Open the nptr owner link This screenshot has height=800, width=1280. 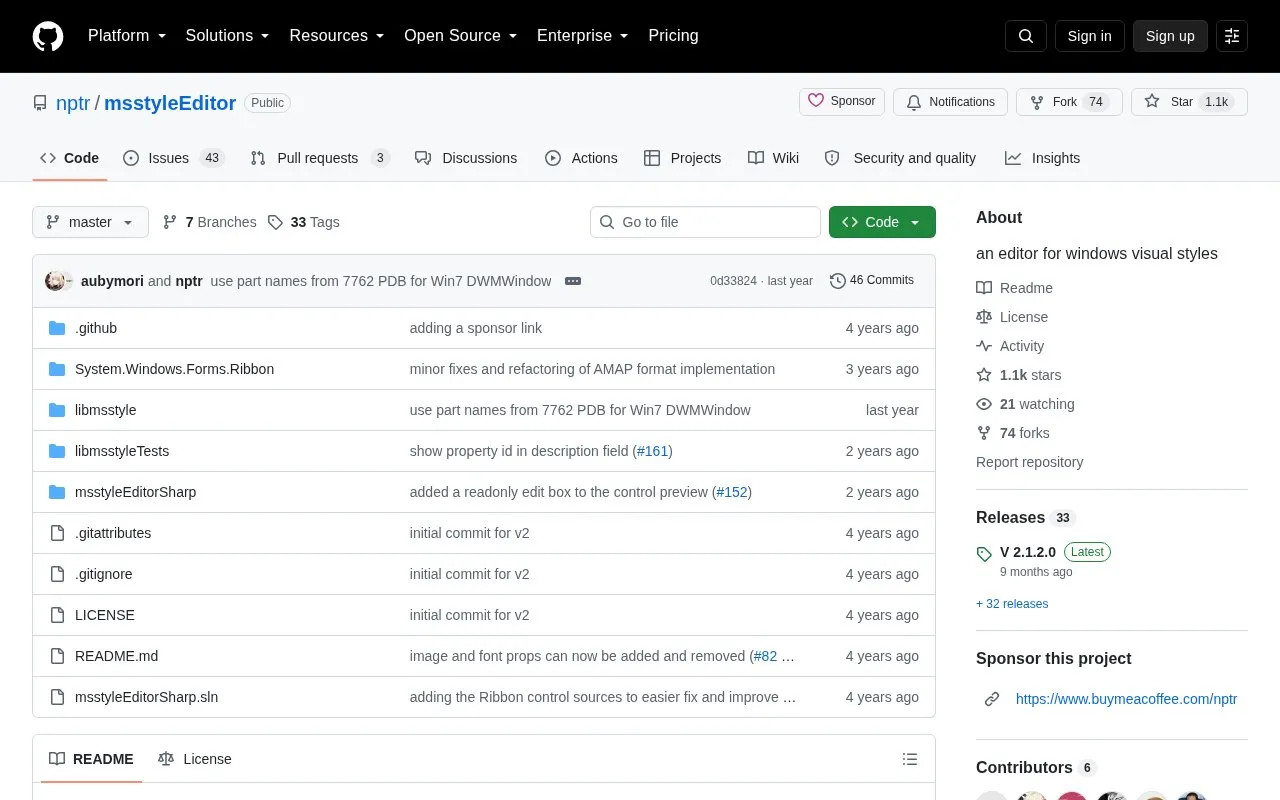(73, 103)
